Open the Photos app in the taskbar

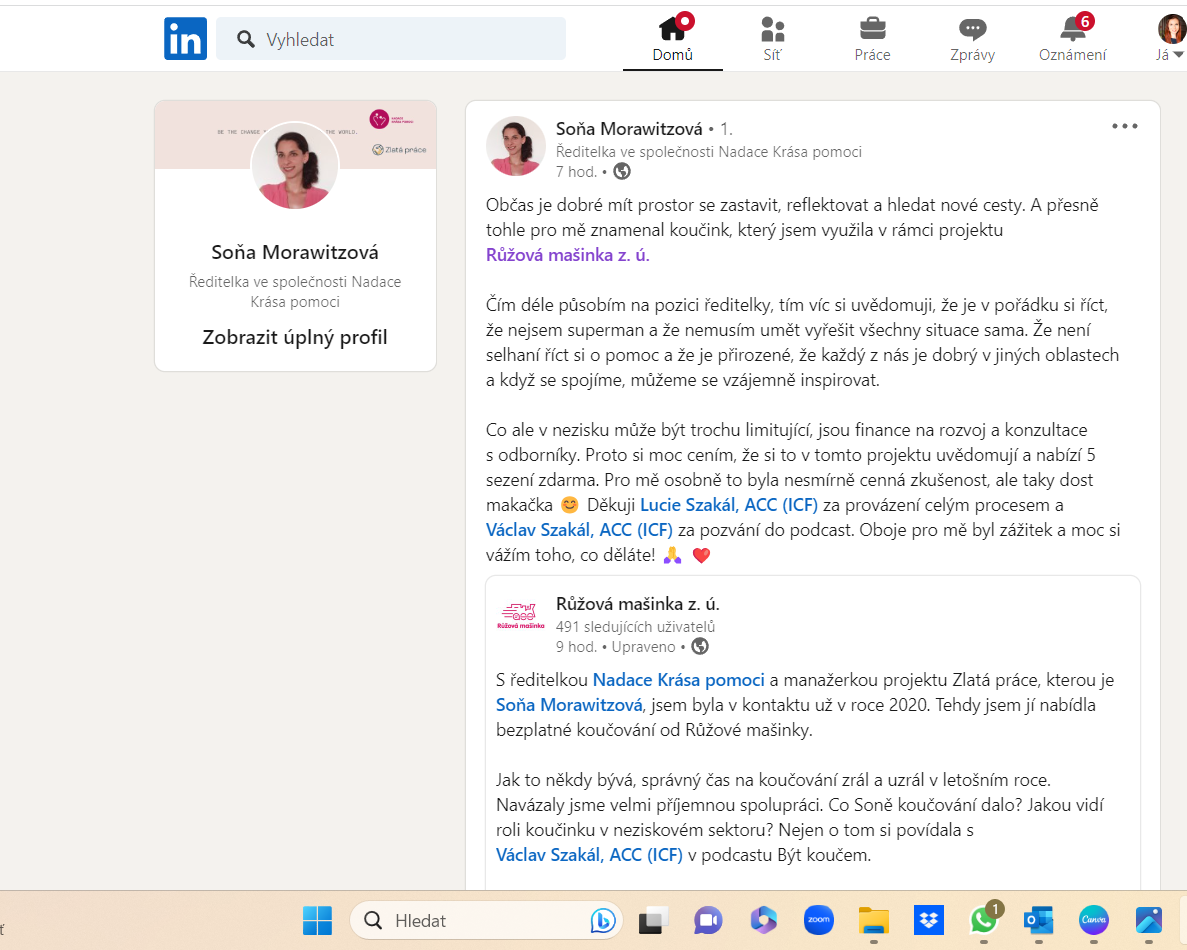1148,920
